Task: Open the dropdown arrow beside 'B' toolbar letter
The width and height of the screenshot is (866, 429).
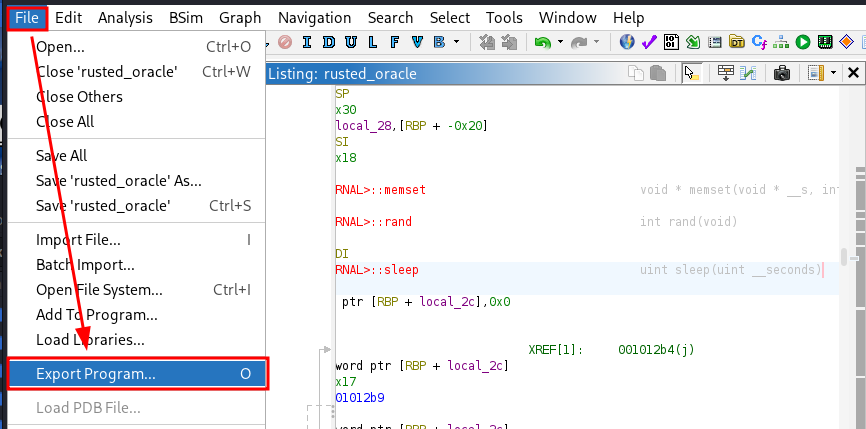Action: (x=457, y=42)
